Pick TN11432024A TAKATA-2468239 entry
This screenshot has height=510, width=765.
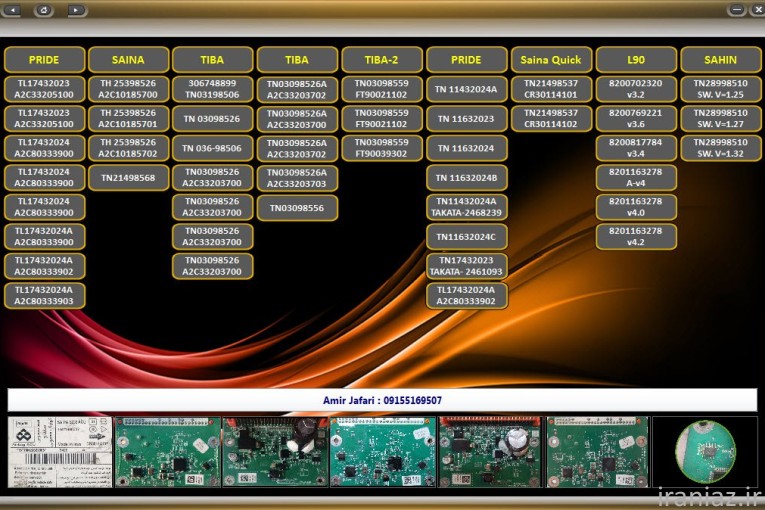(x=466, y=207)
